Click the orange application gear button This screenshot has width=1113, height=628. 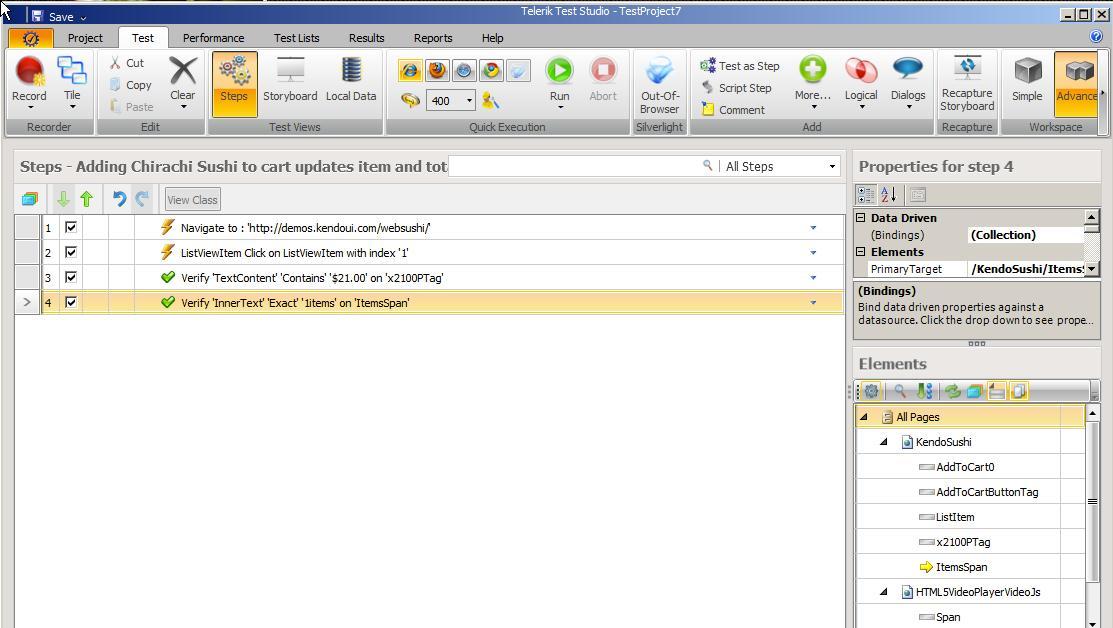coord(31,38)
